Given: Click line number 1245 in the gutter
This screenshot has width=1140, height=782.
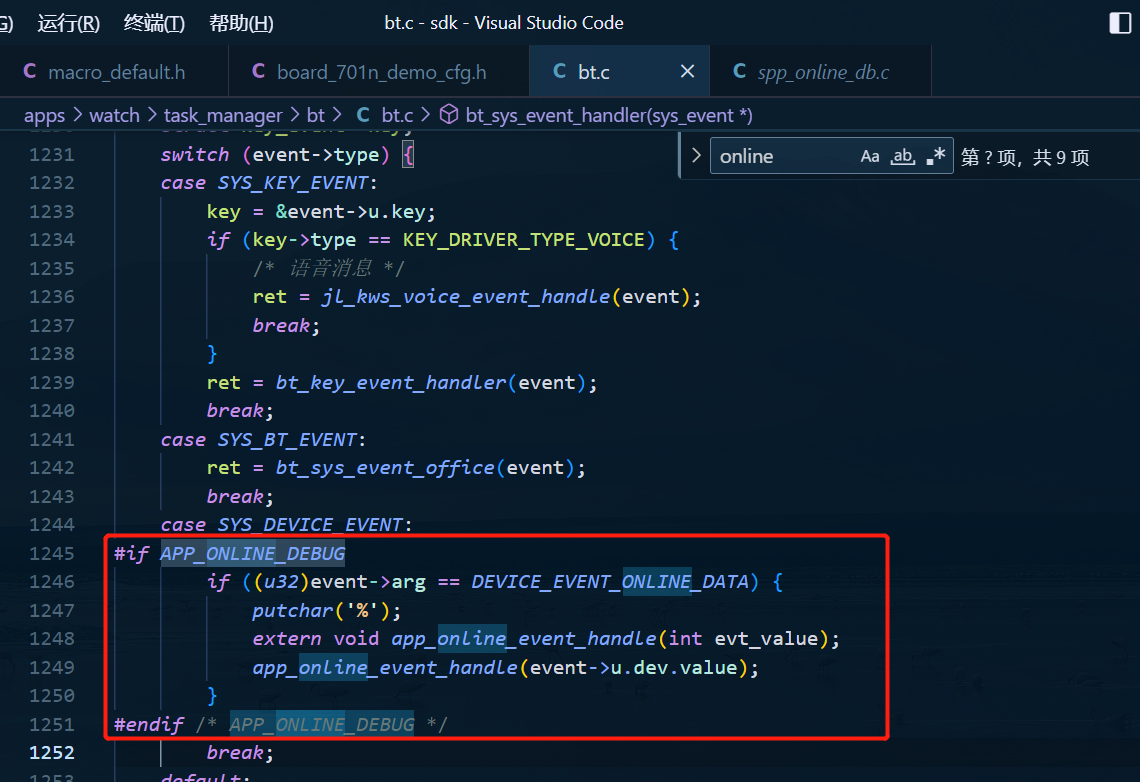Looking at the screenshot, I should (52, 553).
